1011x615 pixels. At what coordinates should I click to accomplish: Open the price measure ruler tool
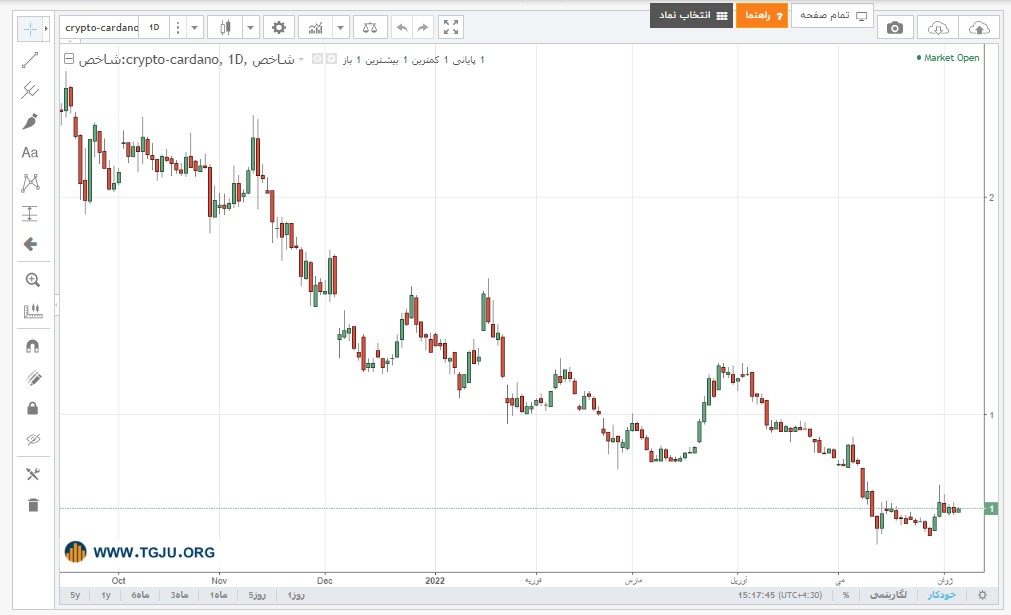point(32,311)
